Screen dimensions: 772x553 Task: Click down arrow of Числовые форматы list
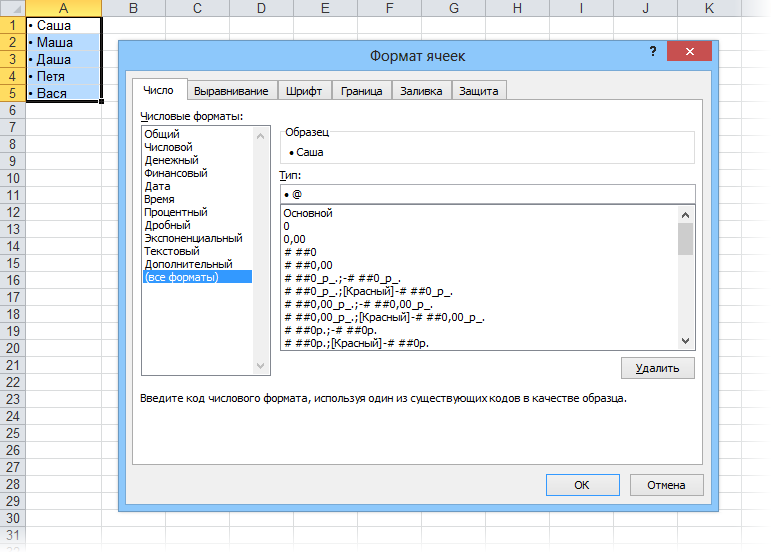(260, 365)
